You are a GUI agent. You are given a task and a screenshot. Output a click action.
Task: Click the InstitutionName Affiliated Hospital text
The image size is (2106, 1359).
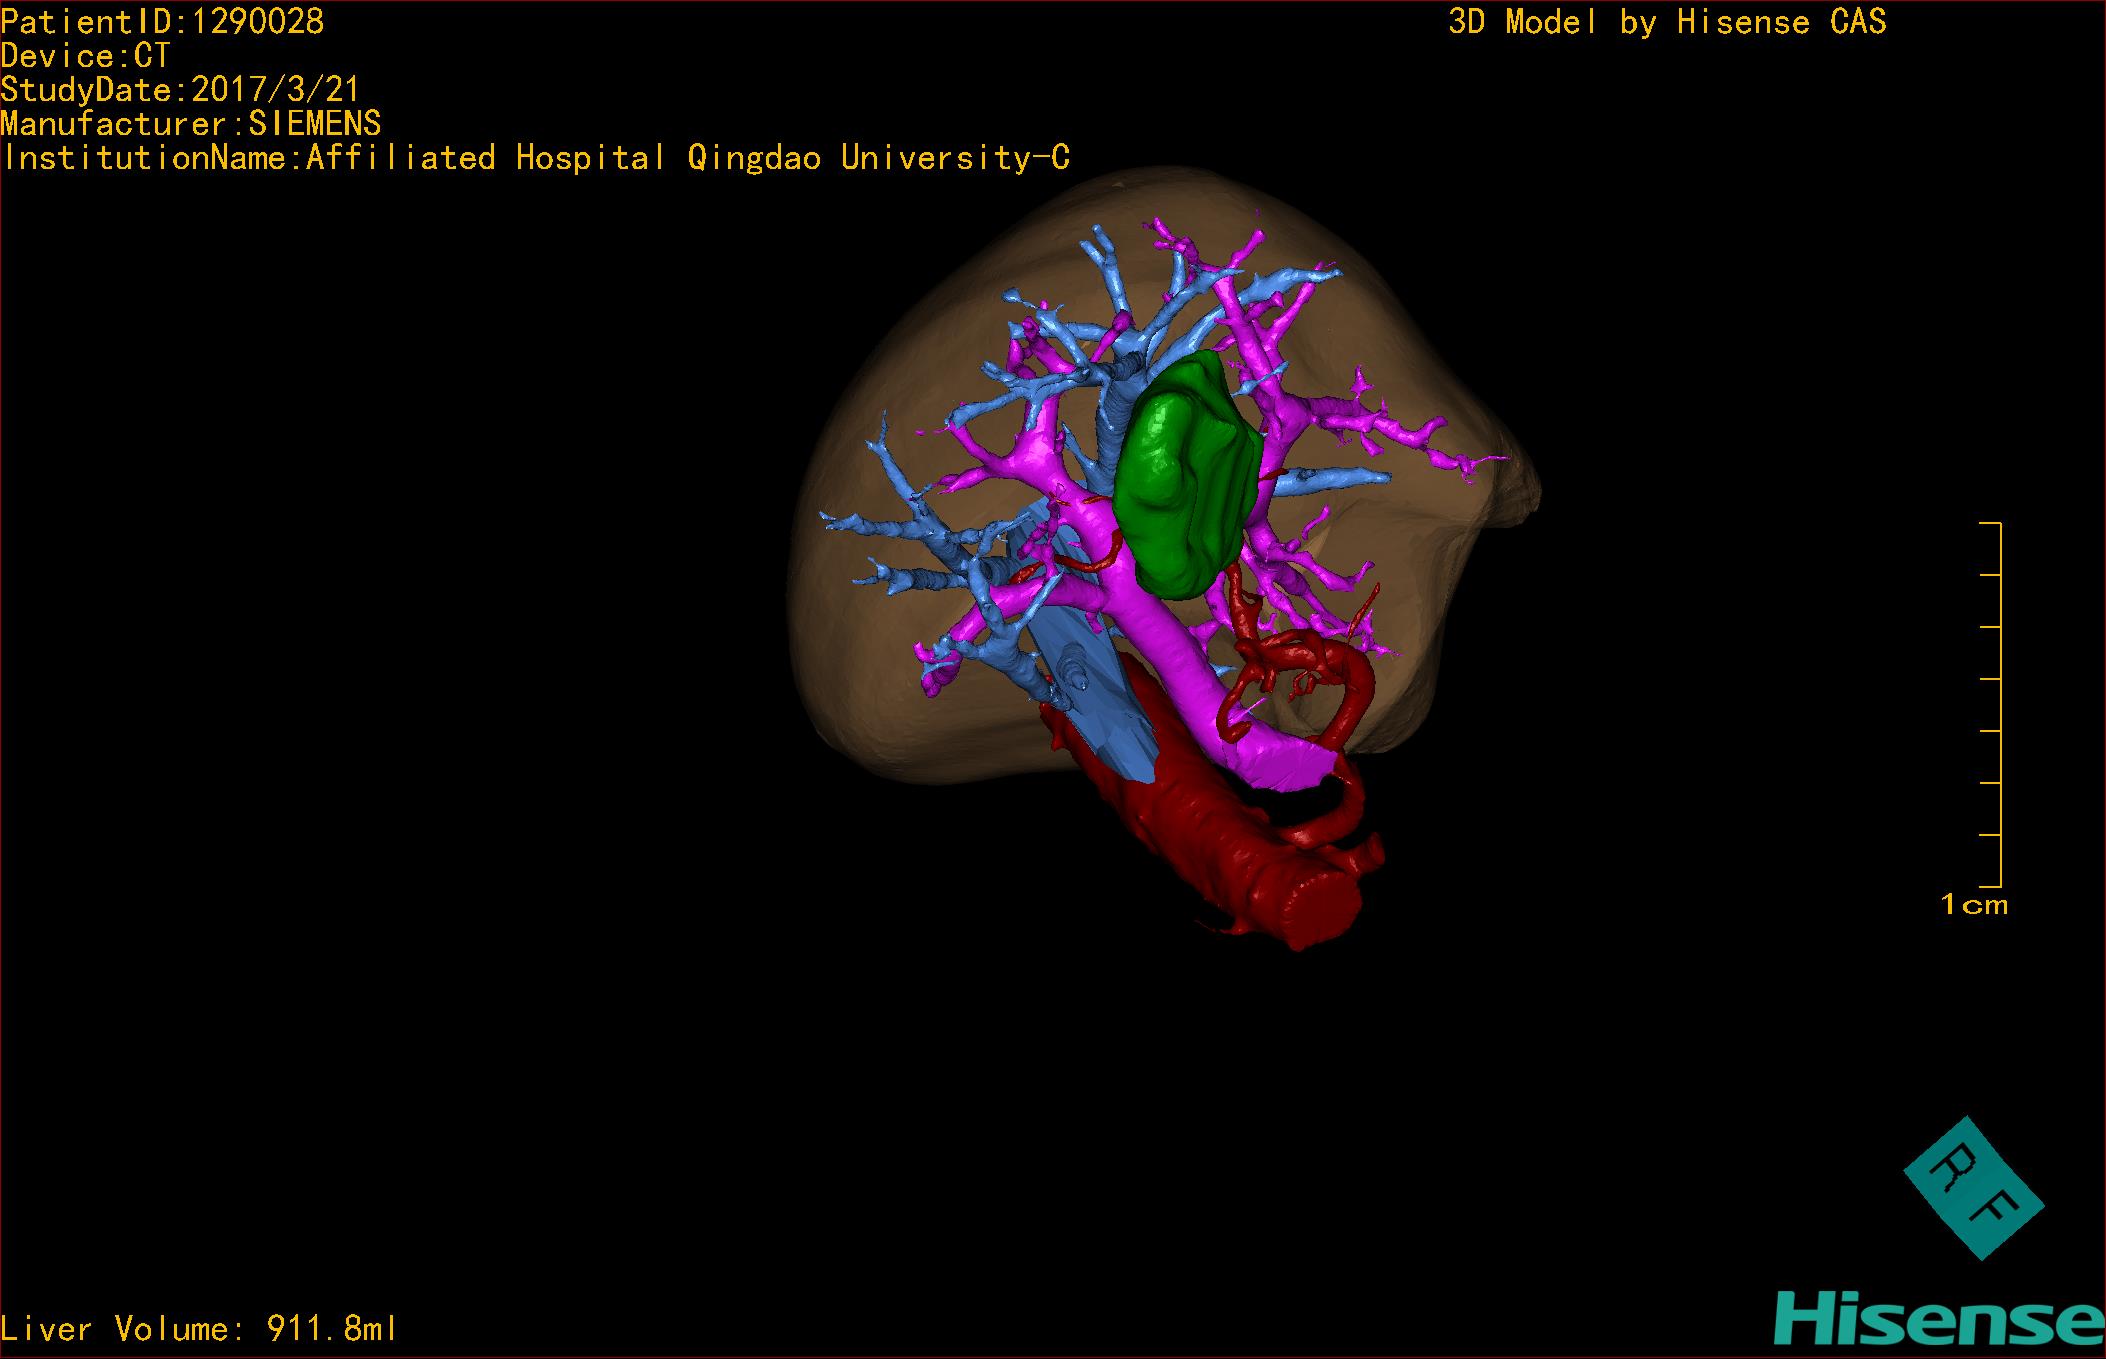[536, 158]
